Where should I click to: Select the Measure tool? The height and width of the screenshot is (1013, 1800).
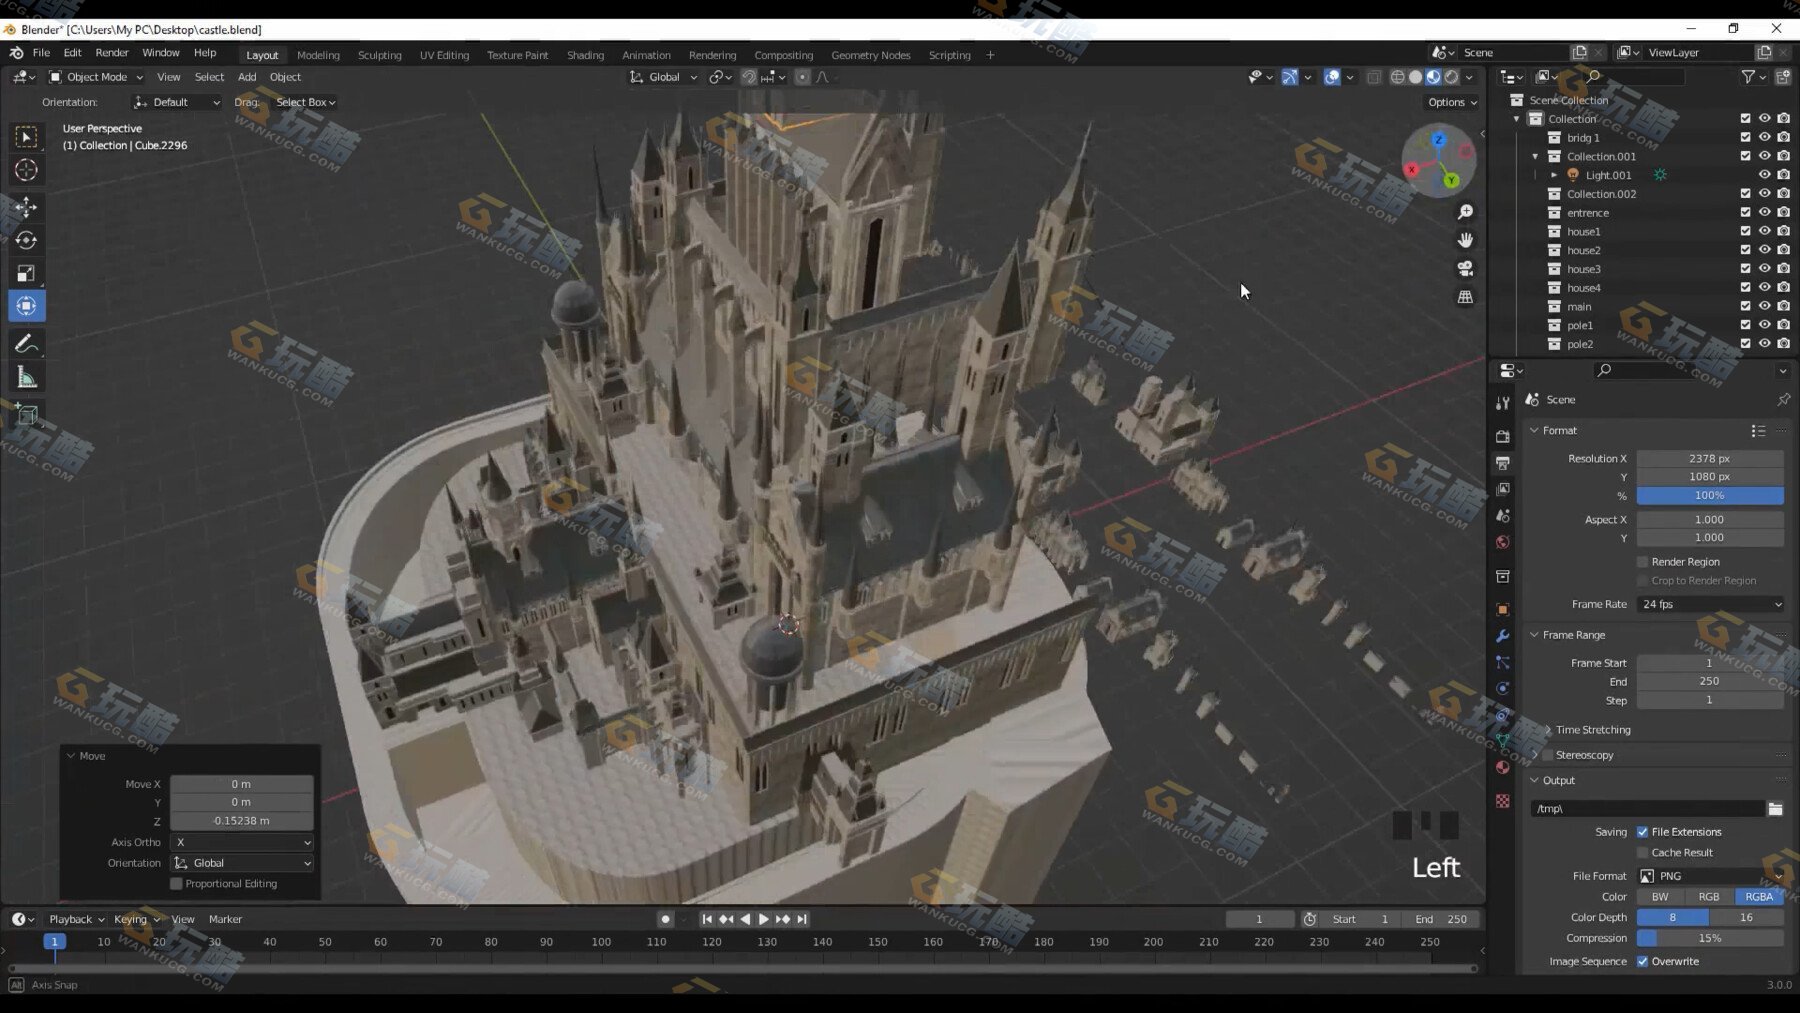[27, 378]
